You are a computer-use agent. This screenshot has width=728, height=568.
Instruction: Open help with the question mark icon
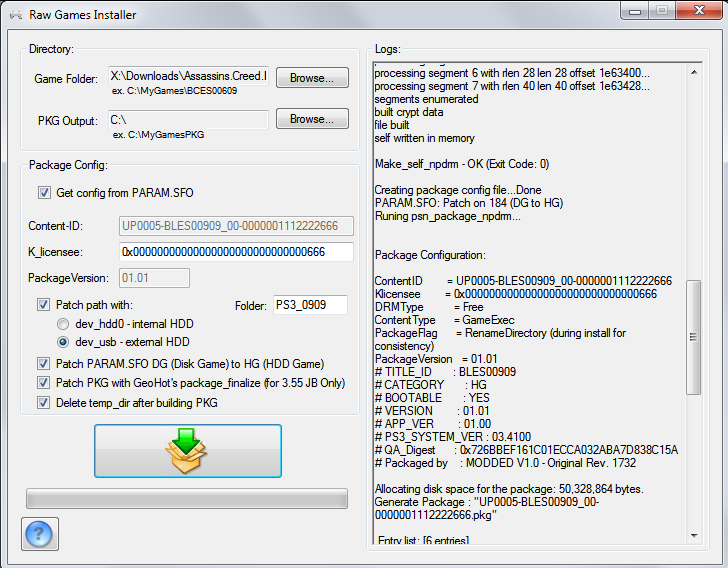39,534
